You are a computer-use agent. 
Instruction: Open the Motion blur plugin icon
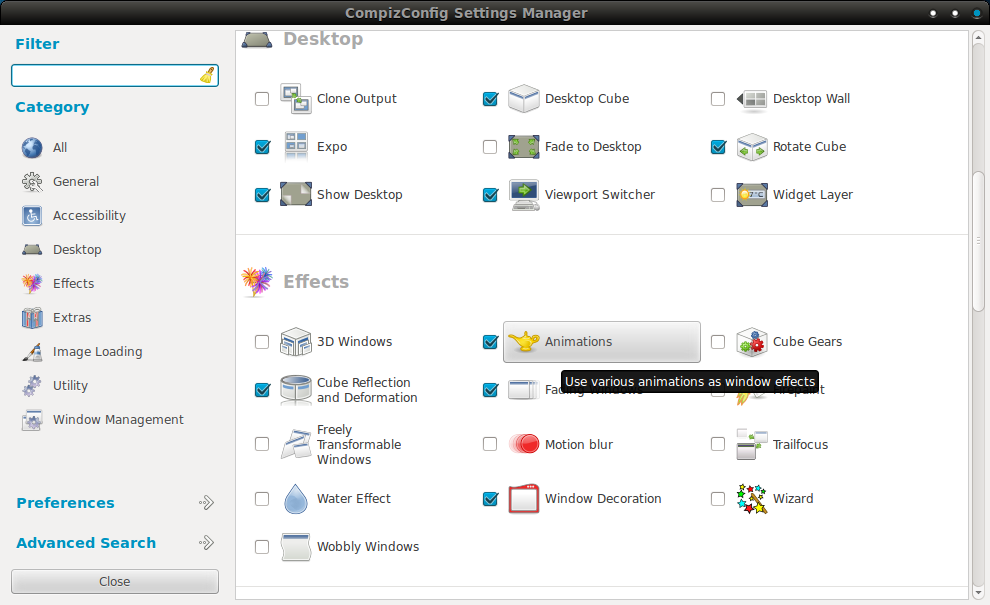click(x=524, y=445)
